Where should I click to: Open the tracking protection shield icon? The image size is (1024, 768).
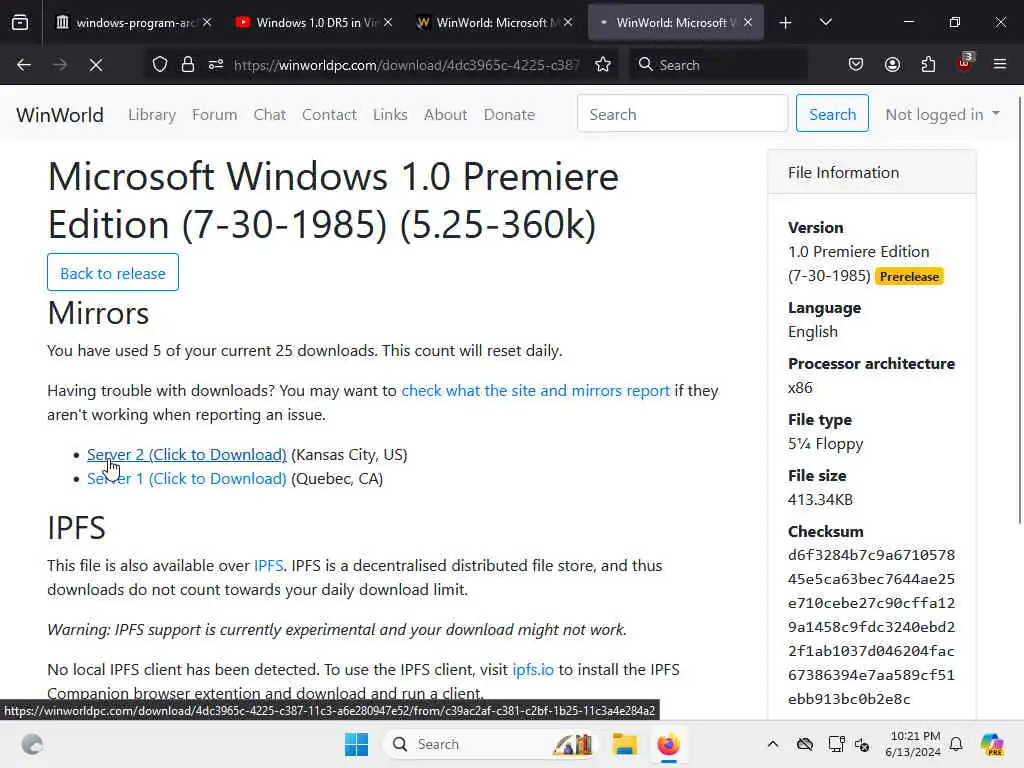(x=160, y=65)
